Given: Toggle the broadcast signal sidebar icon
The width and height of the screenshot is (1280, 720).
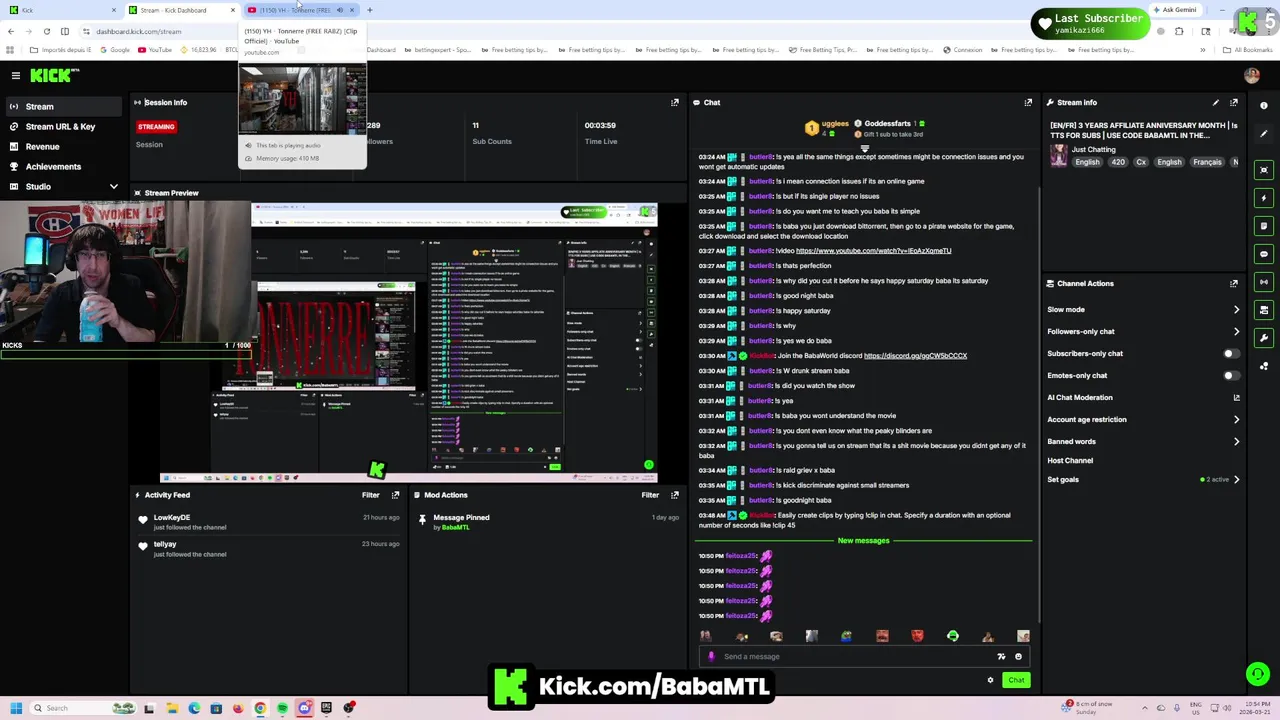Looking at the screenshot, I should [x=1264, y=282].
